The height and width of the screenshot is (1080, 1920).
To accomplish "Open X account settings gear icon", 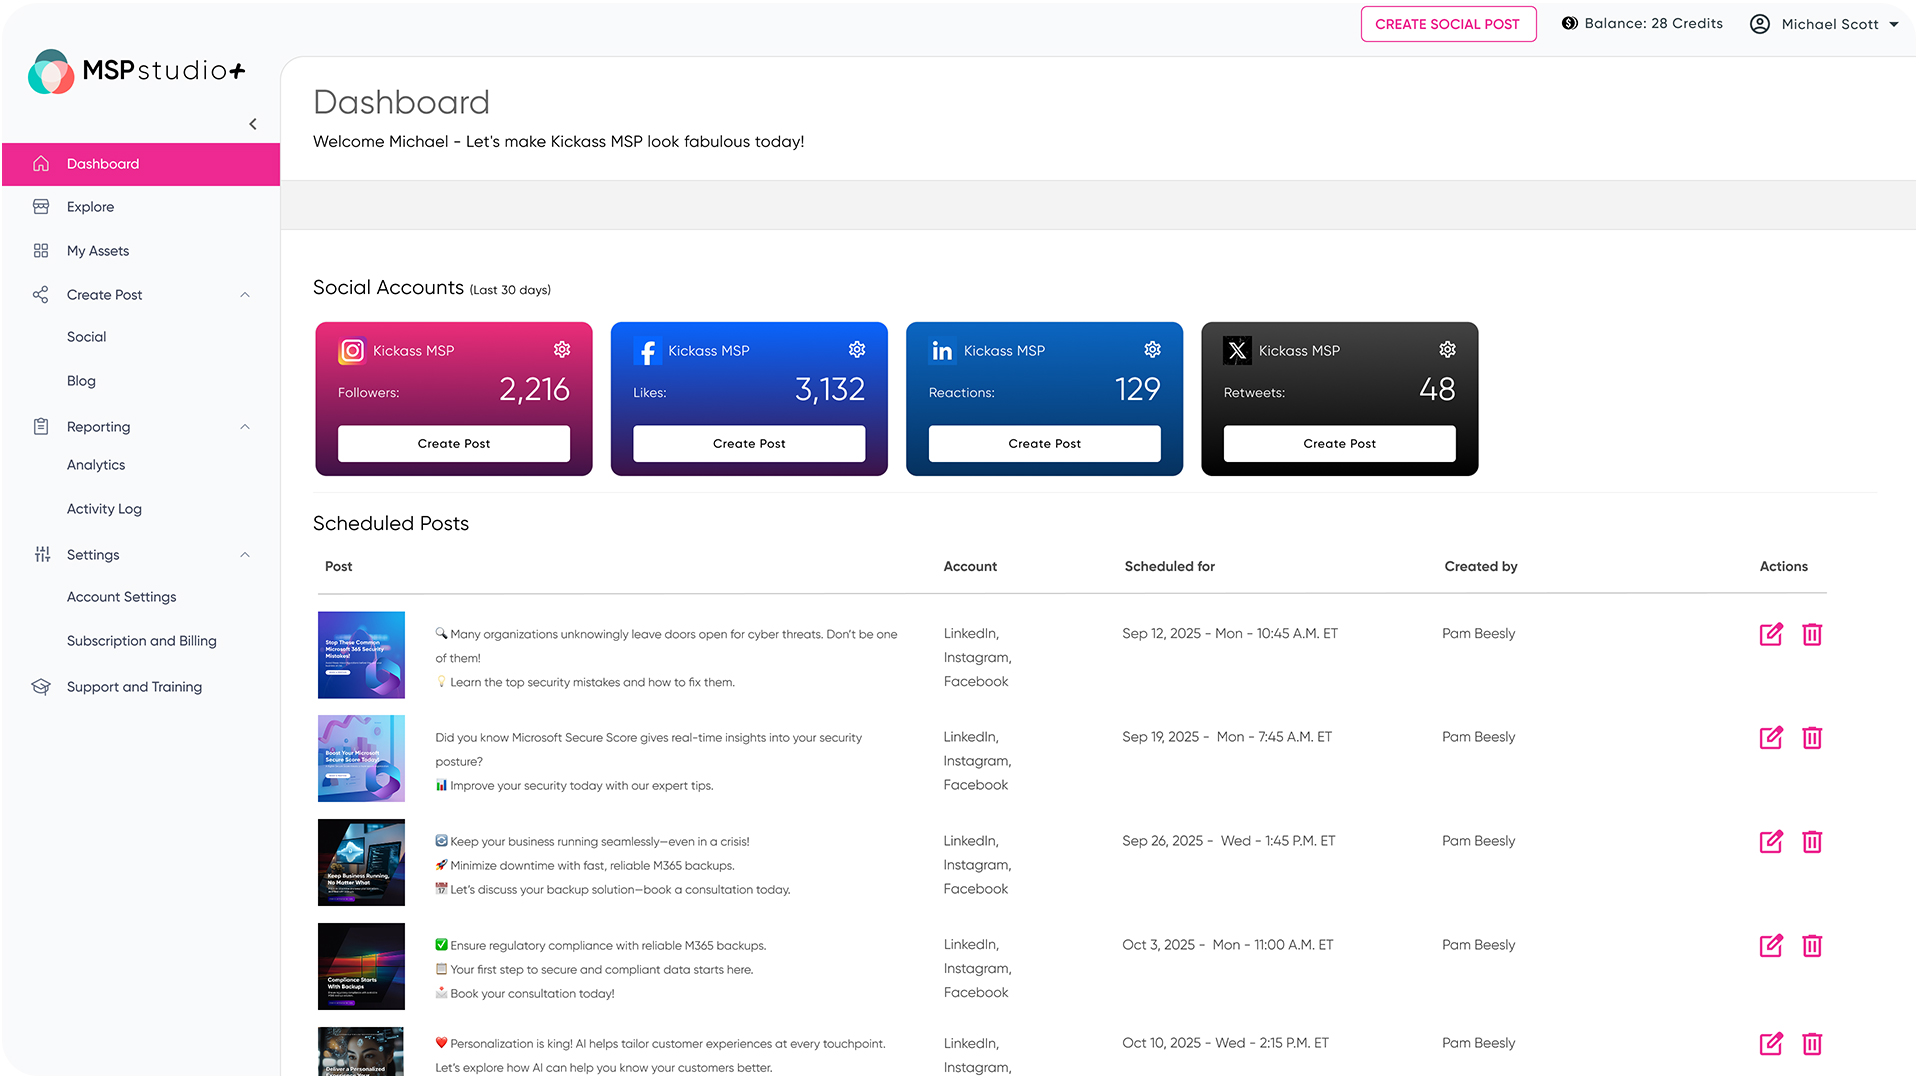I will (x=1447, y=349).
